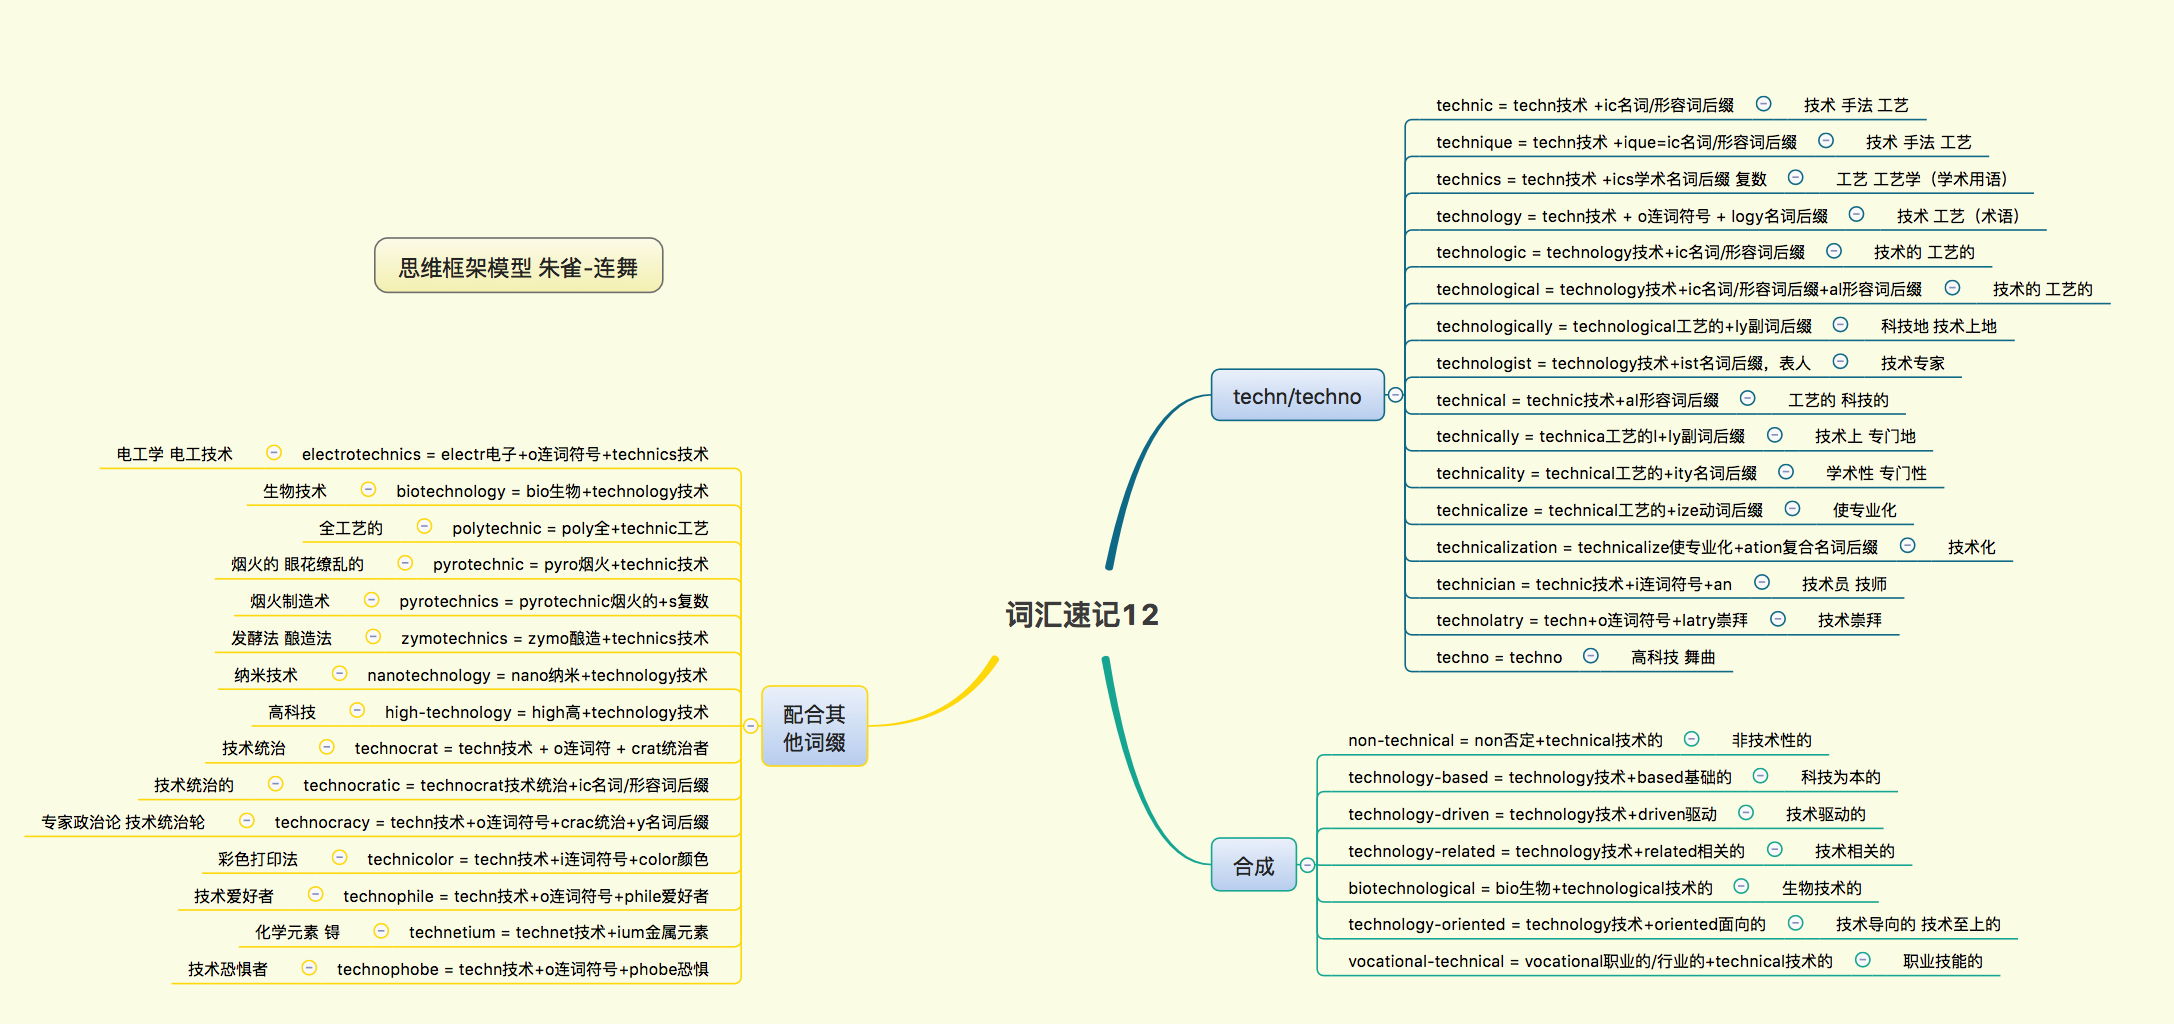
Task: Select the technics = techn技术 +ics node
Action: tap(1601, 179)
